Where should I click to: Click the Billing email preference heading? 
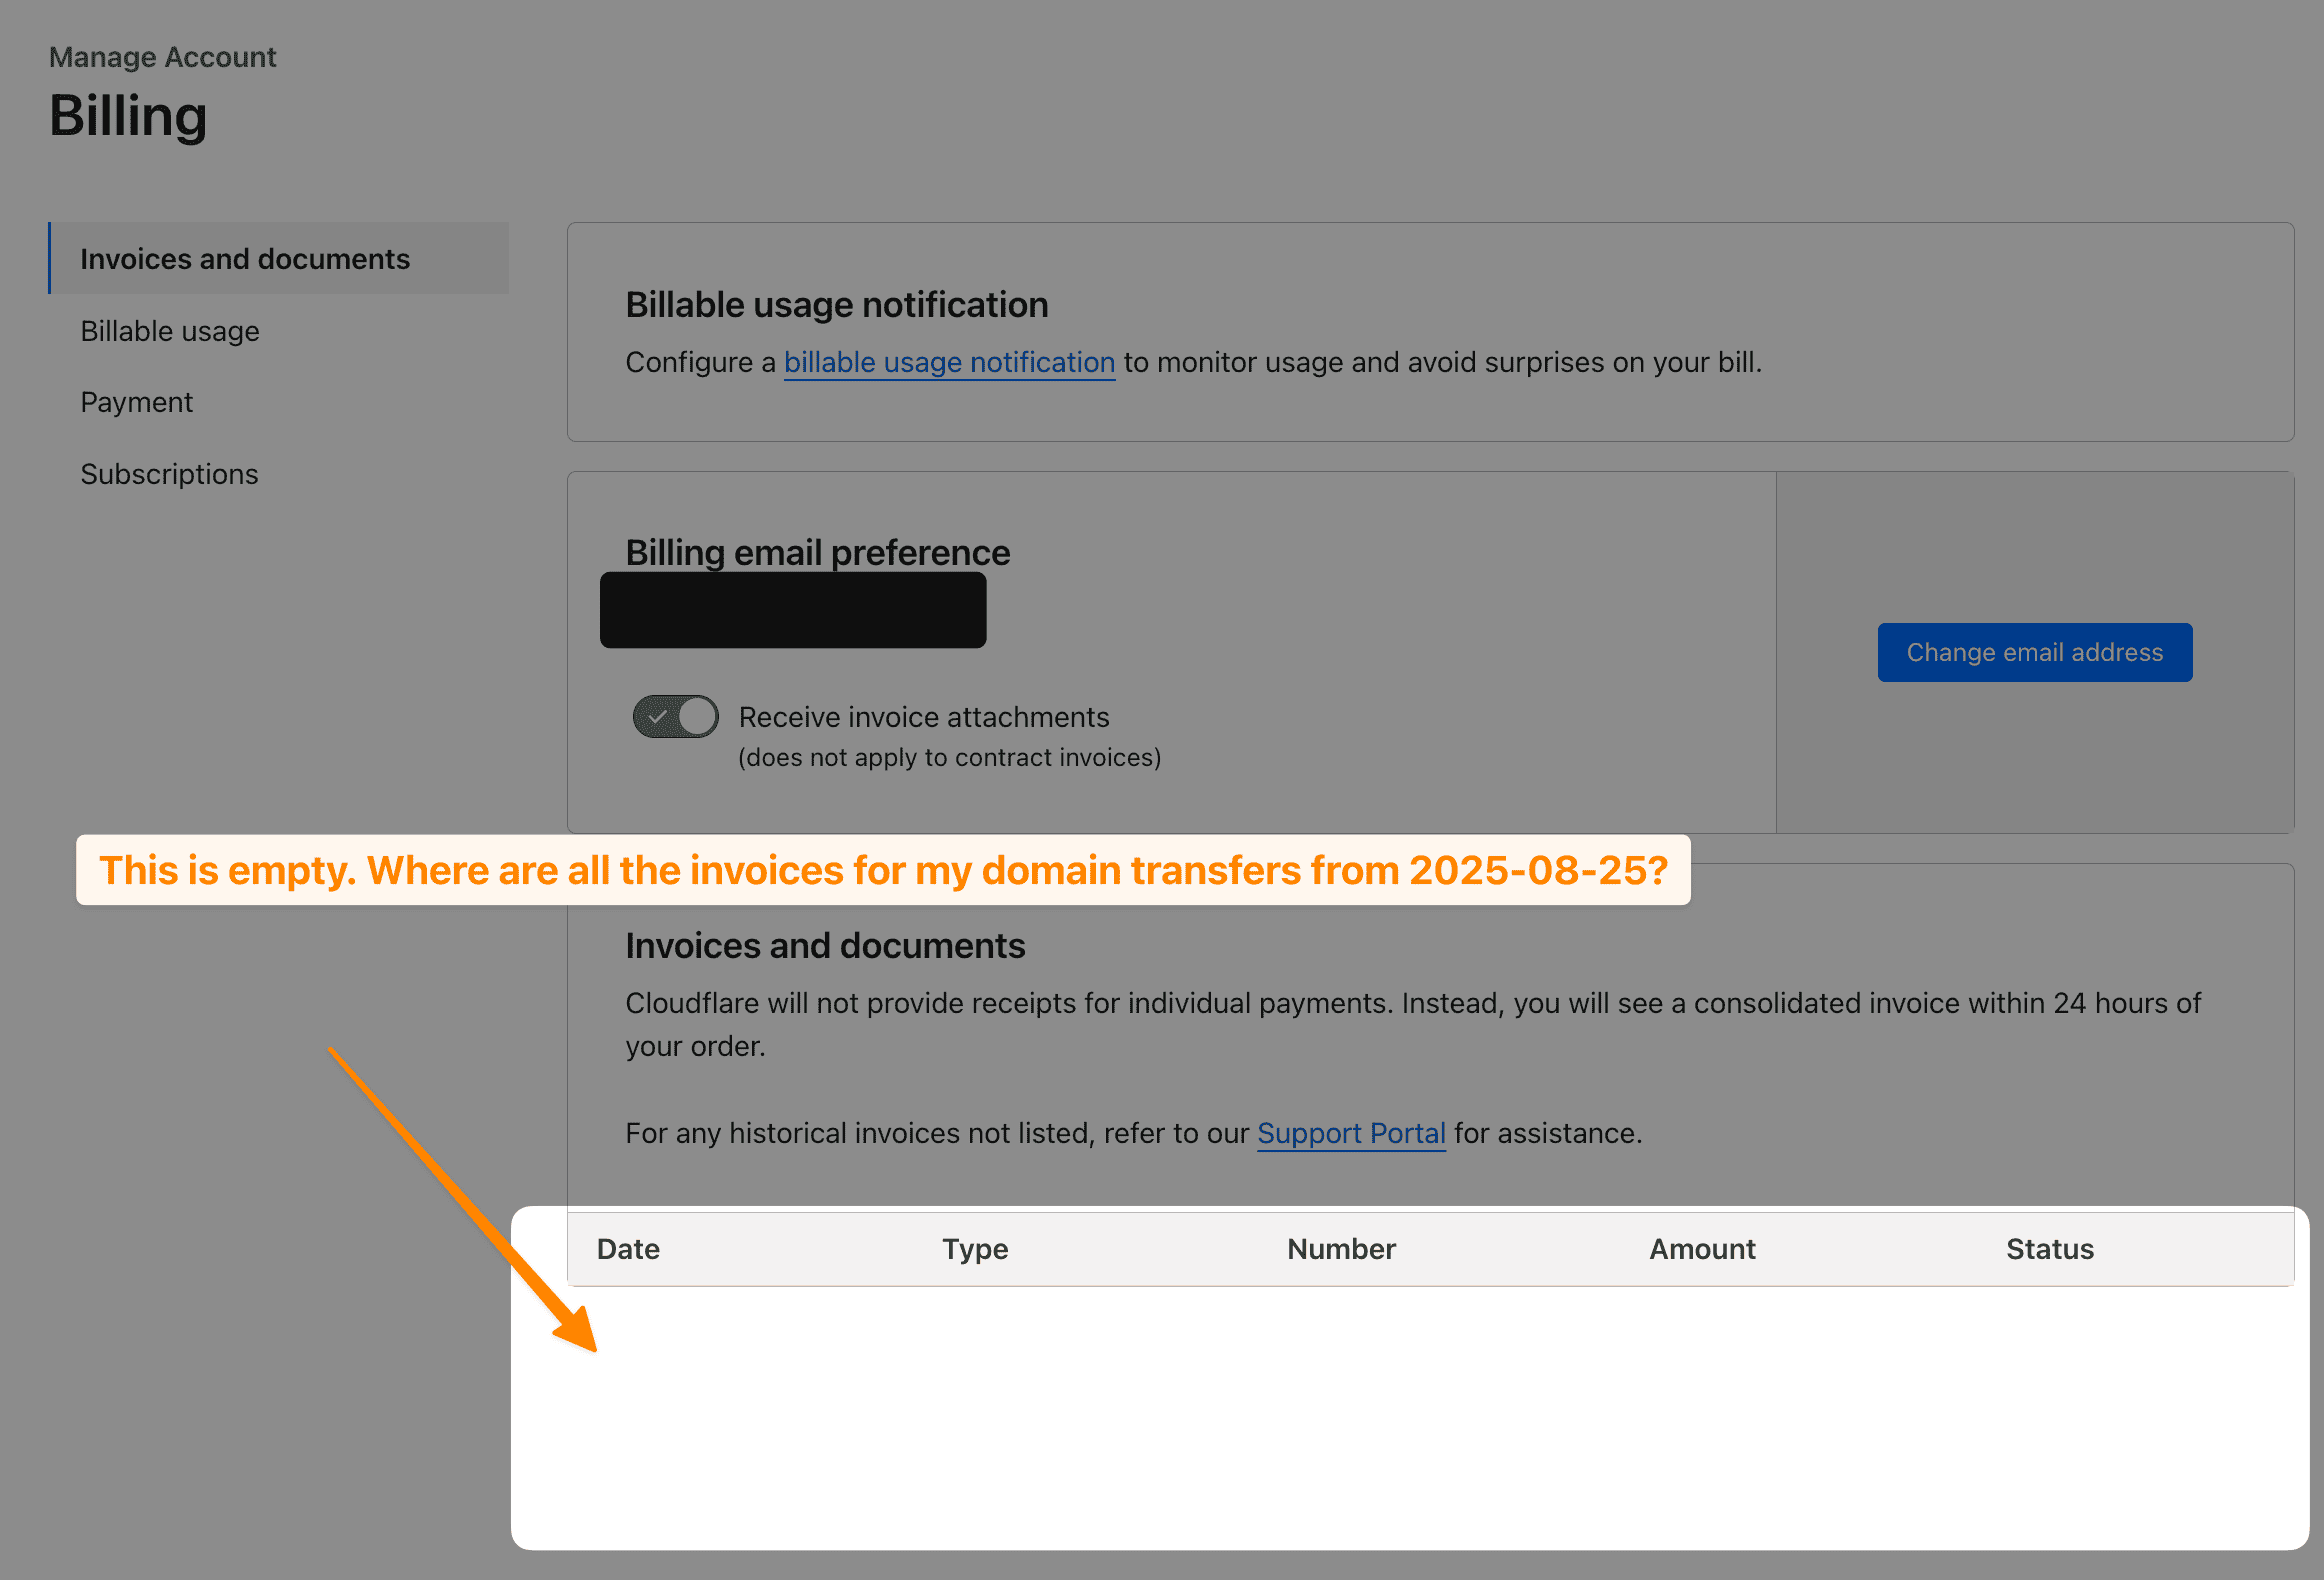click(x=817, y=552)
